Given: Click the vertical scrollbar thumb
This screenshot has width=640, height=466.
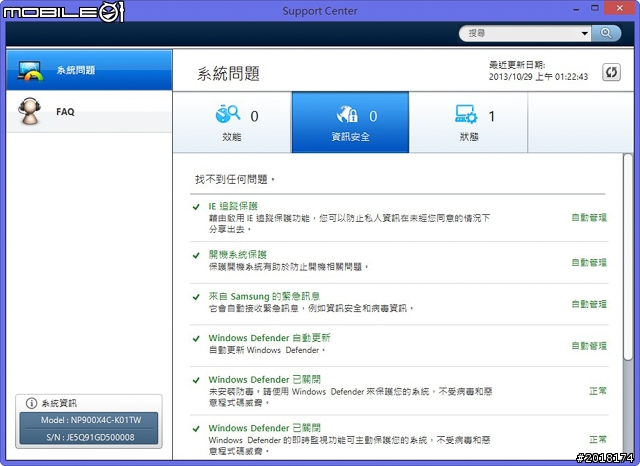Looking at the screenshot, I should point(628,257).
